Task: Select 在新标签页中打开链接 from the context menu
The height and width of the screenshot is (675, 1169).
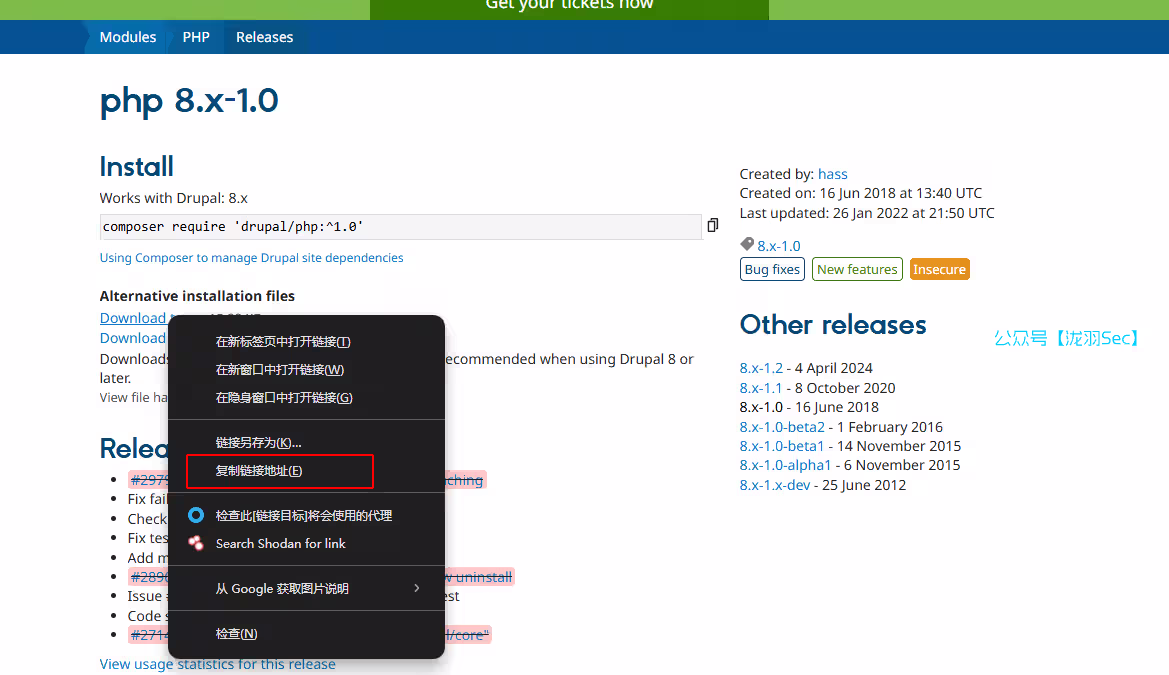Action: [283, 342]
